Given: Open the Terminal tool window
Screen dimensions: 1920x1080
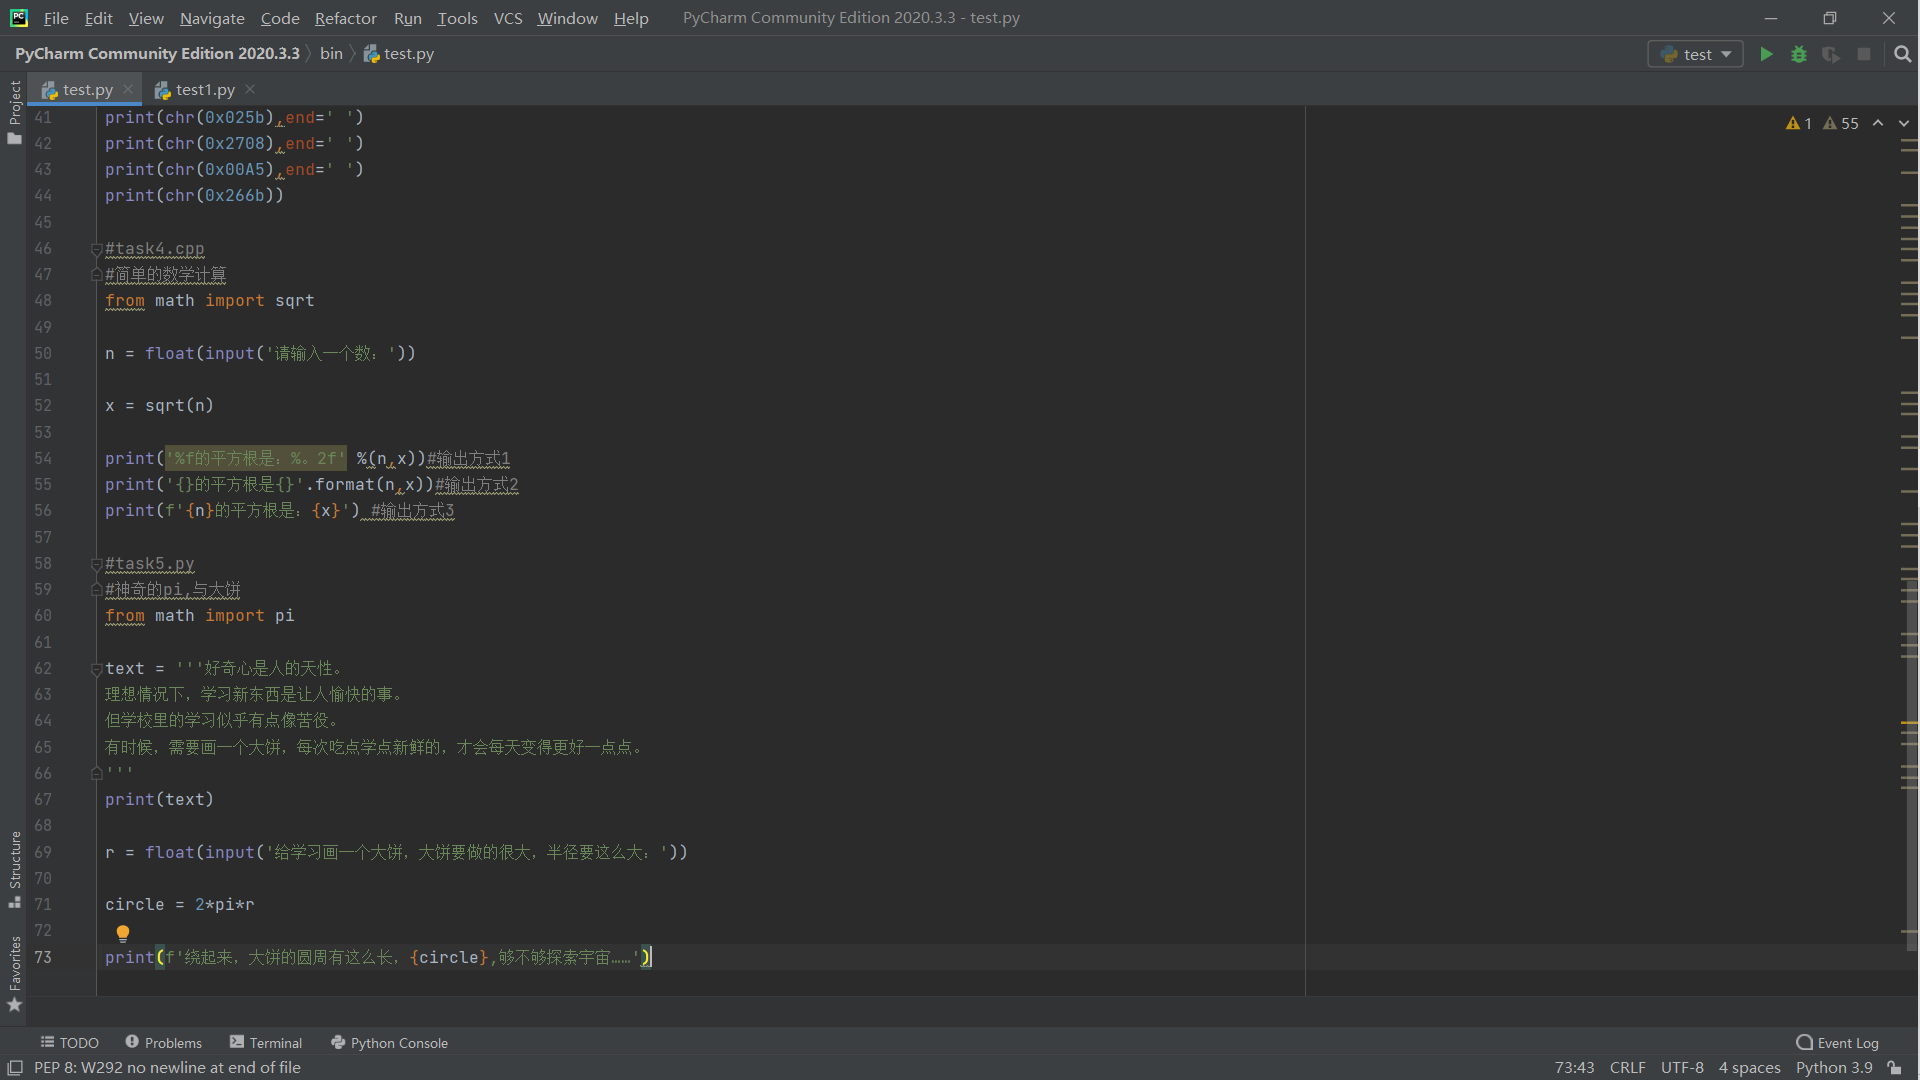Looking at the screenshot, I should coord(266,1043).
